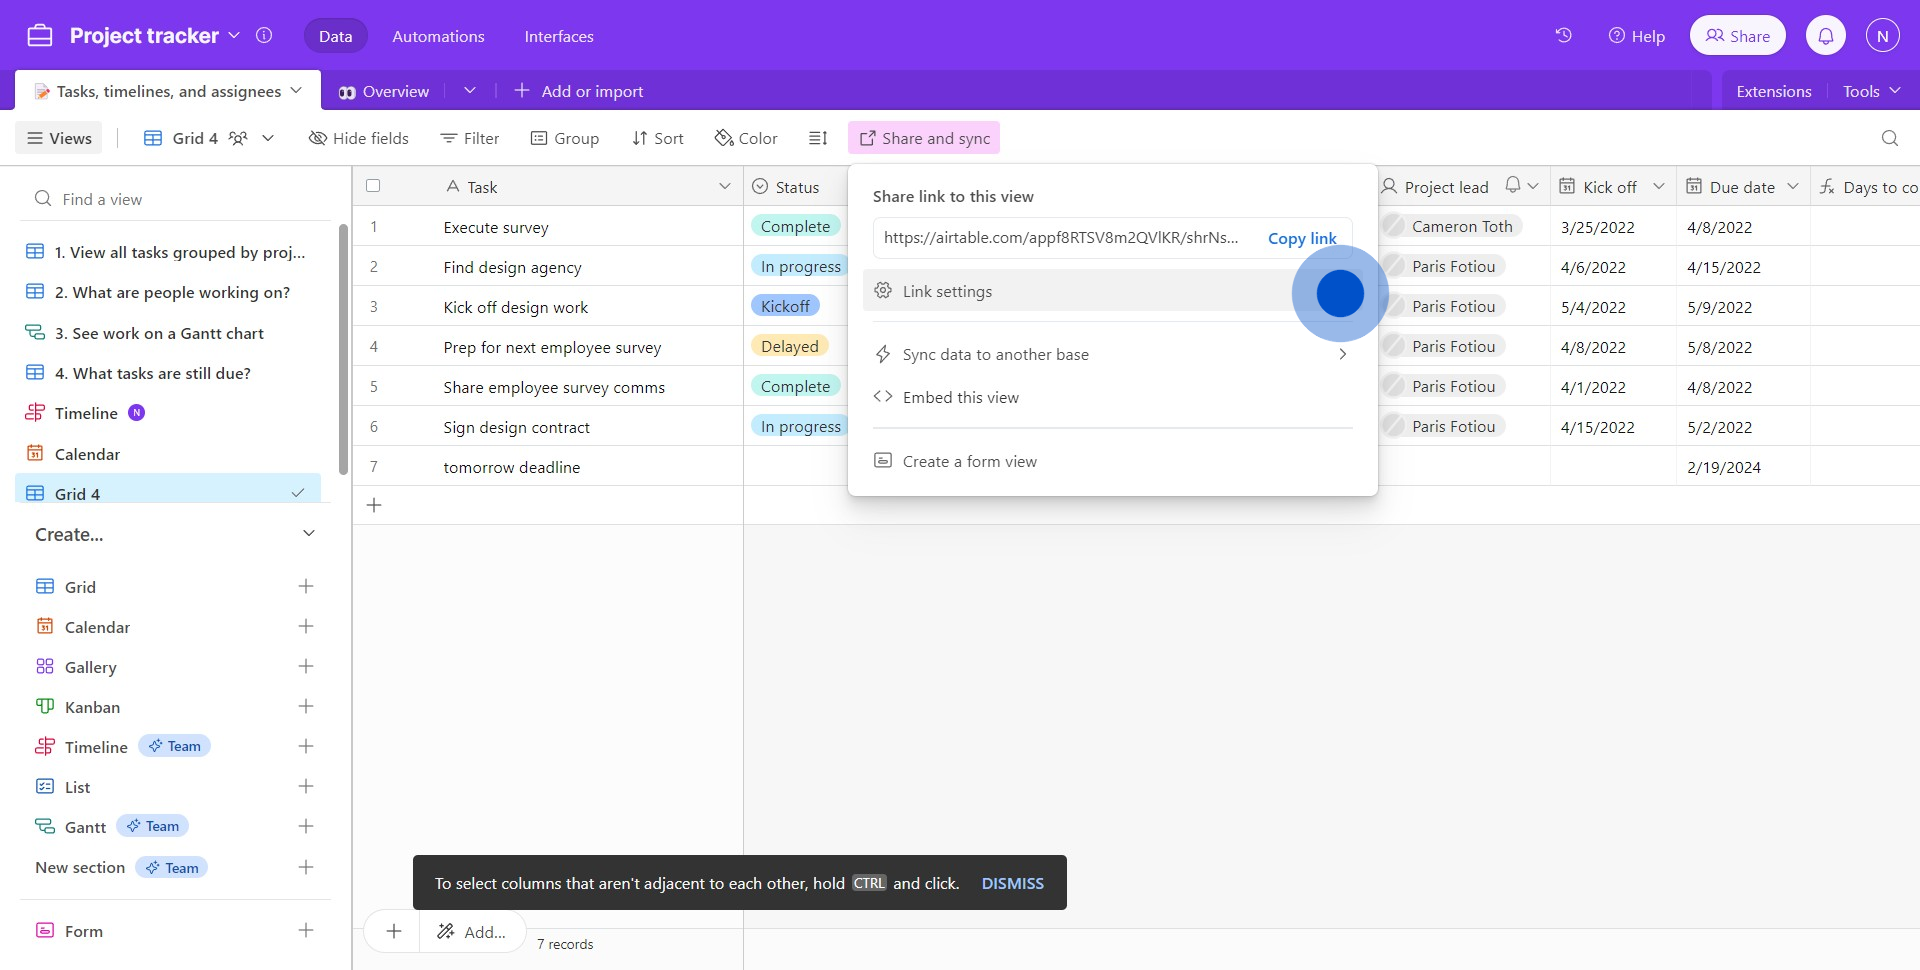Click the Copy link button
Image resolution: width=1920 pixels, height=970 pixels.
pos(1301,238)
